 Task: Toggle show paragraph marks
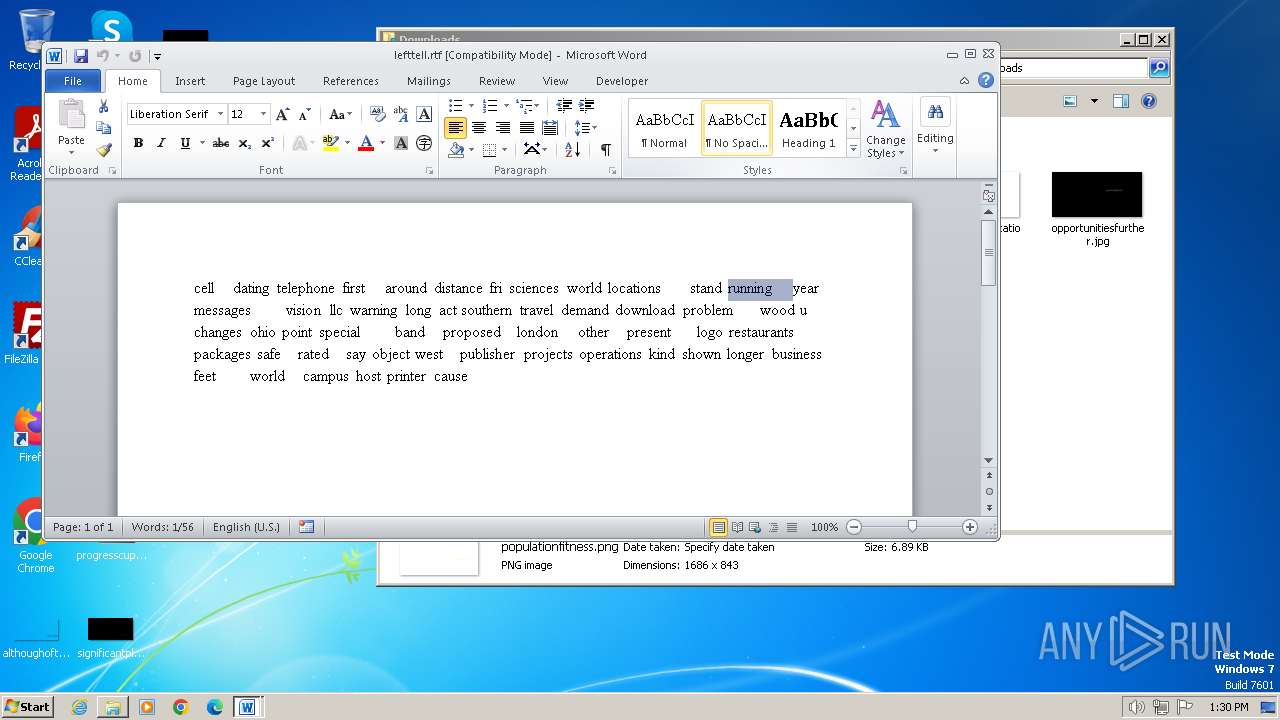point(606,149)
